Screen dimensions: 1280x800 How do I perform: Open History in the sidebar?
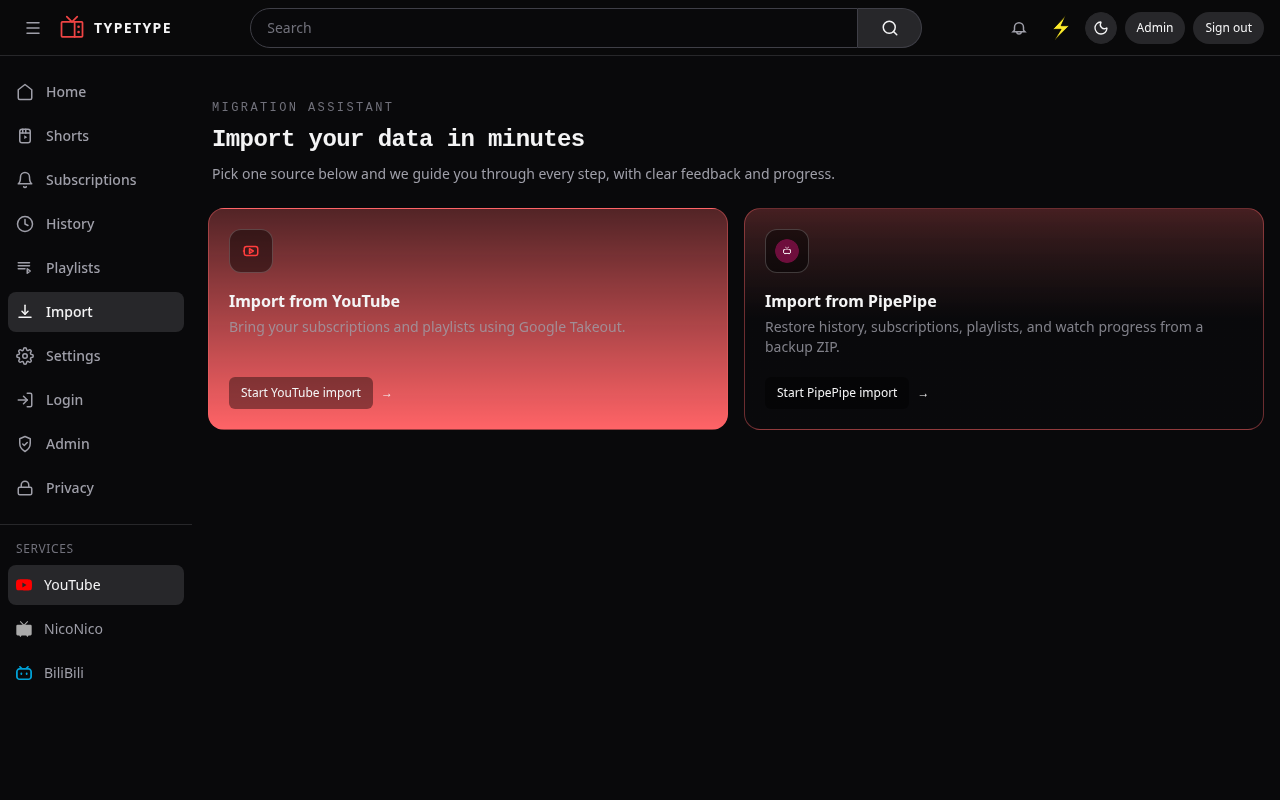pyautogui.click(x=96, y=224)
